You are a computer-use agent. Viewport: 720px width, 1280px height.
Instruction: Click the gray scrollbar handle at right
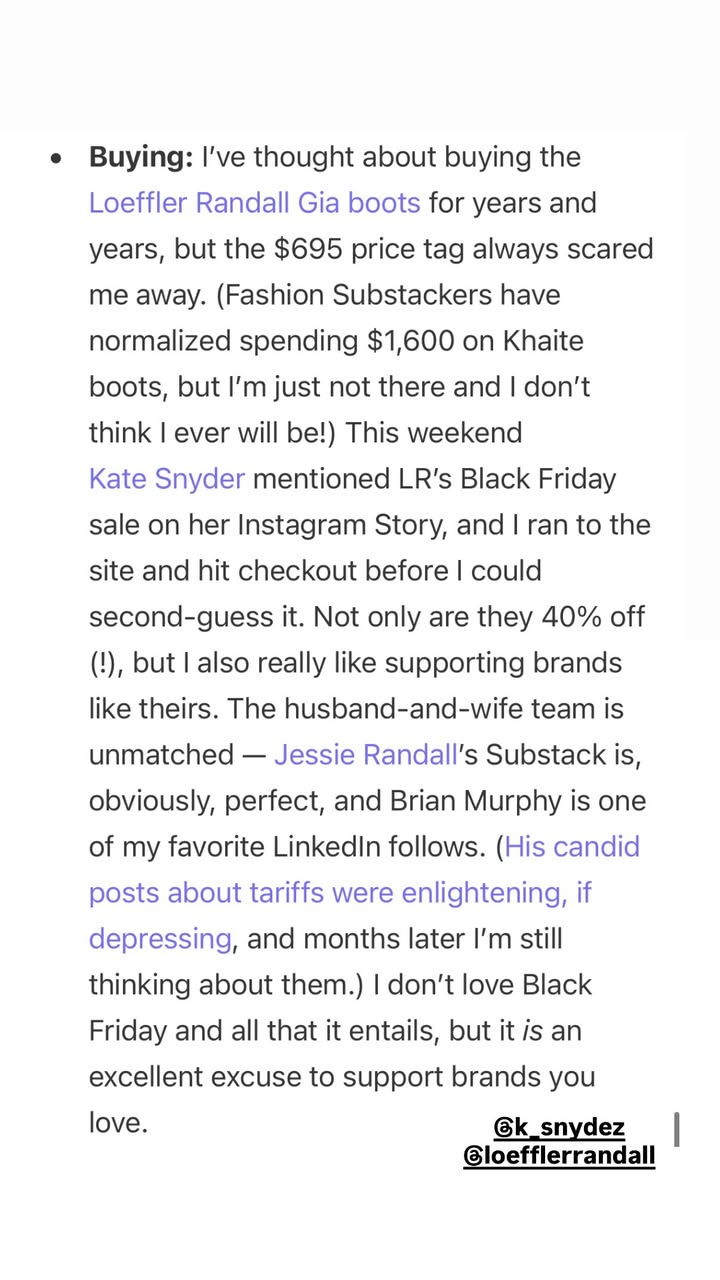click(677, 1129)
